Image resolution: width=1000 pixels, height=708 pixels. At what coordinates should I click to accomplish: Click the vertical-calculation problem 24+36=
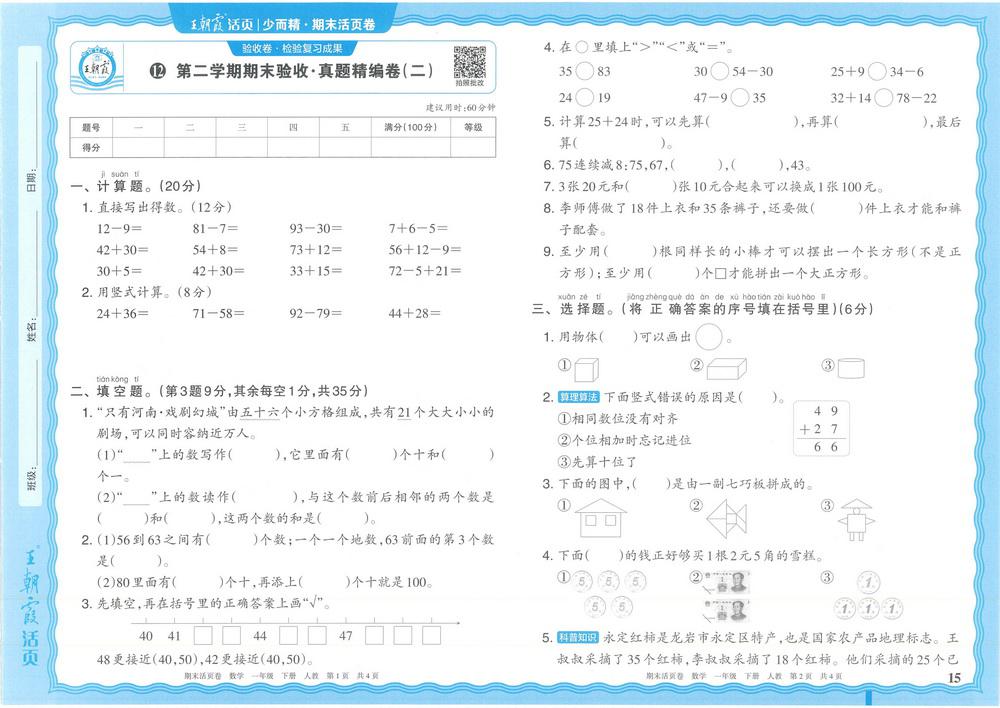pos(123,313)
